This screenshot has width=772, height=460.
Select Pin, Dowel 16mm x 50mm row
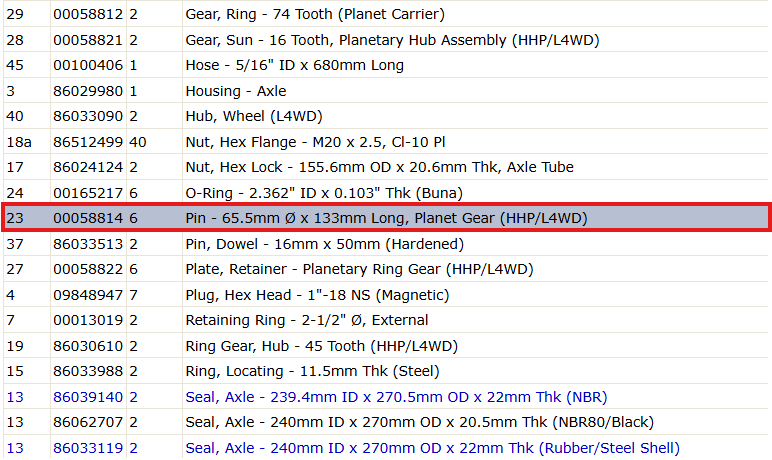point(386,244)
